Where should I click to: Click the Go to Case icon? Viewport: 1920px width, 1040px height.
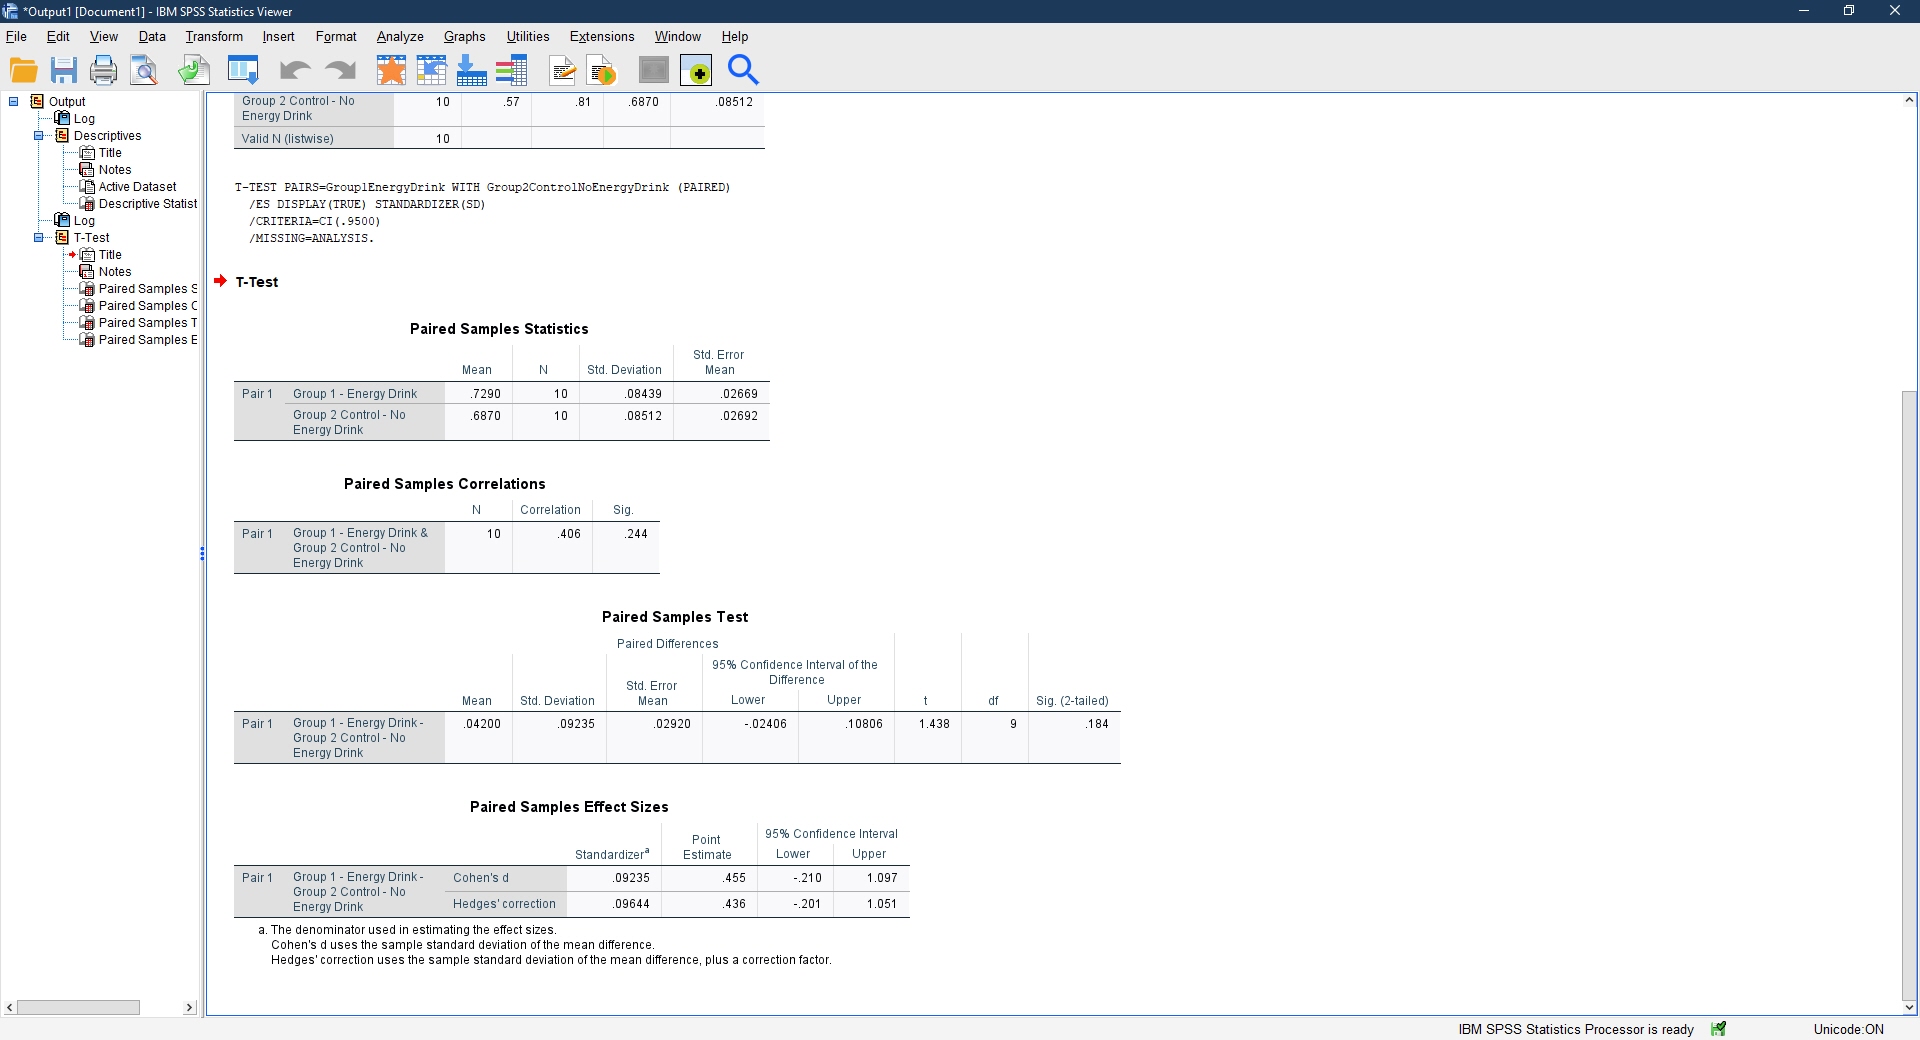click(431, 70)
